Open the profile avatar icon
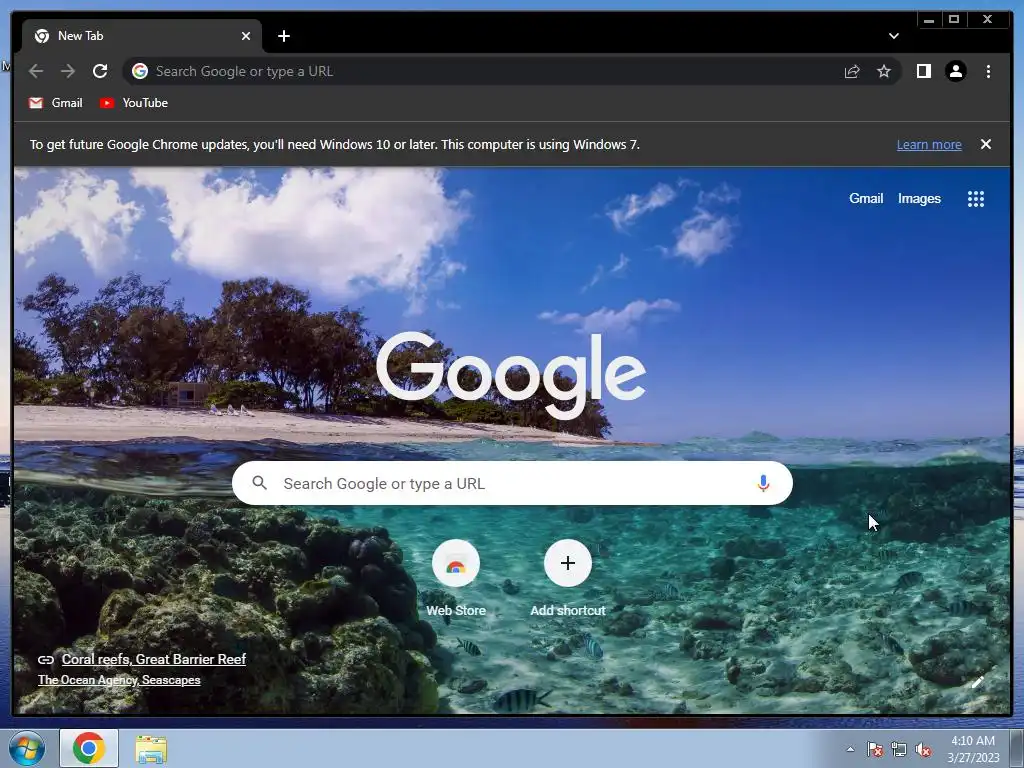Viewport: 1024px width, 768px height. (x=955, y=71)
